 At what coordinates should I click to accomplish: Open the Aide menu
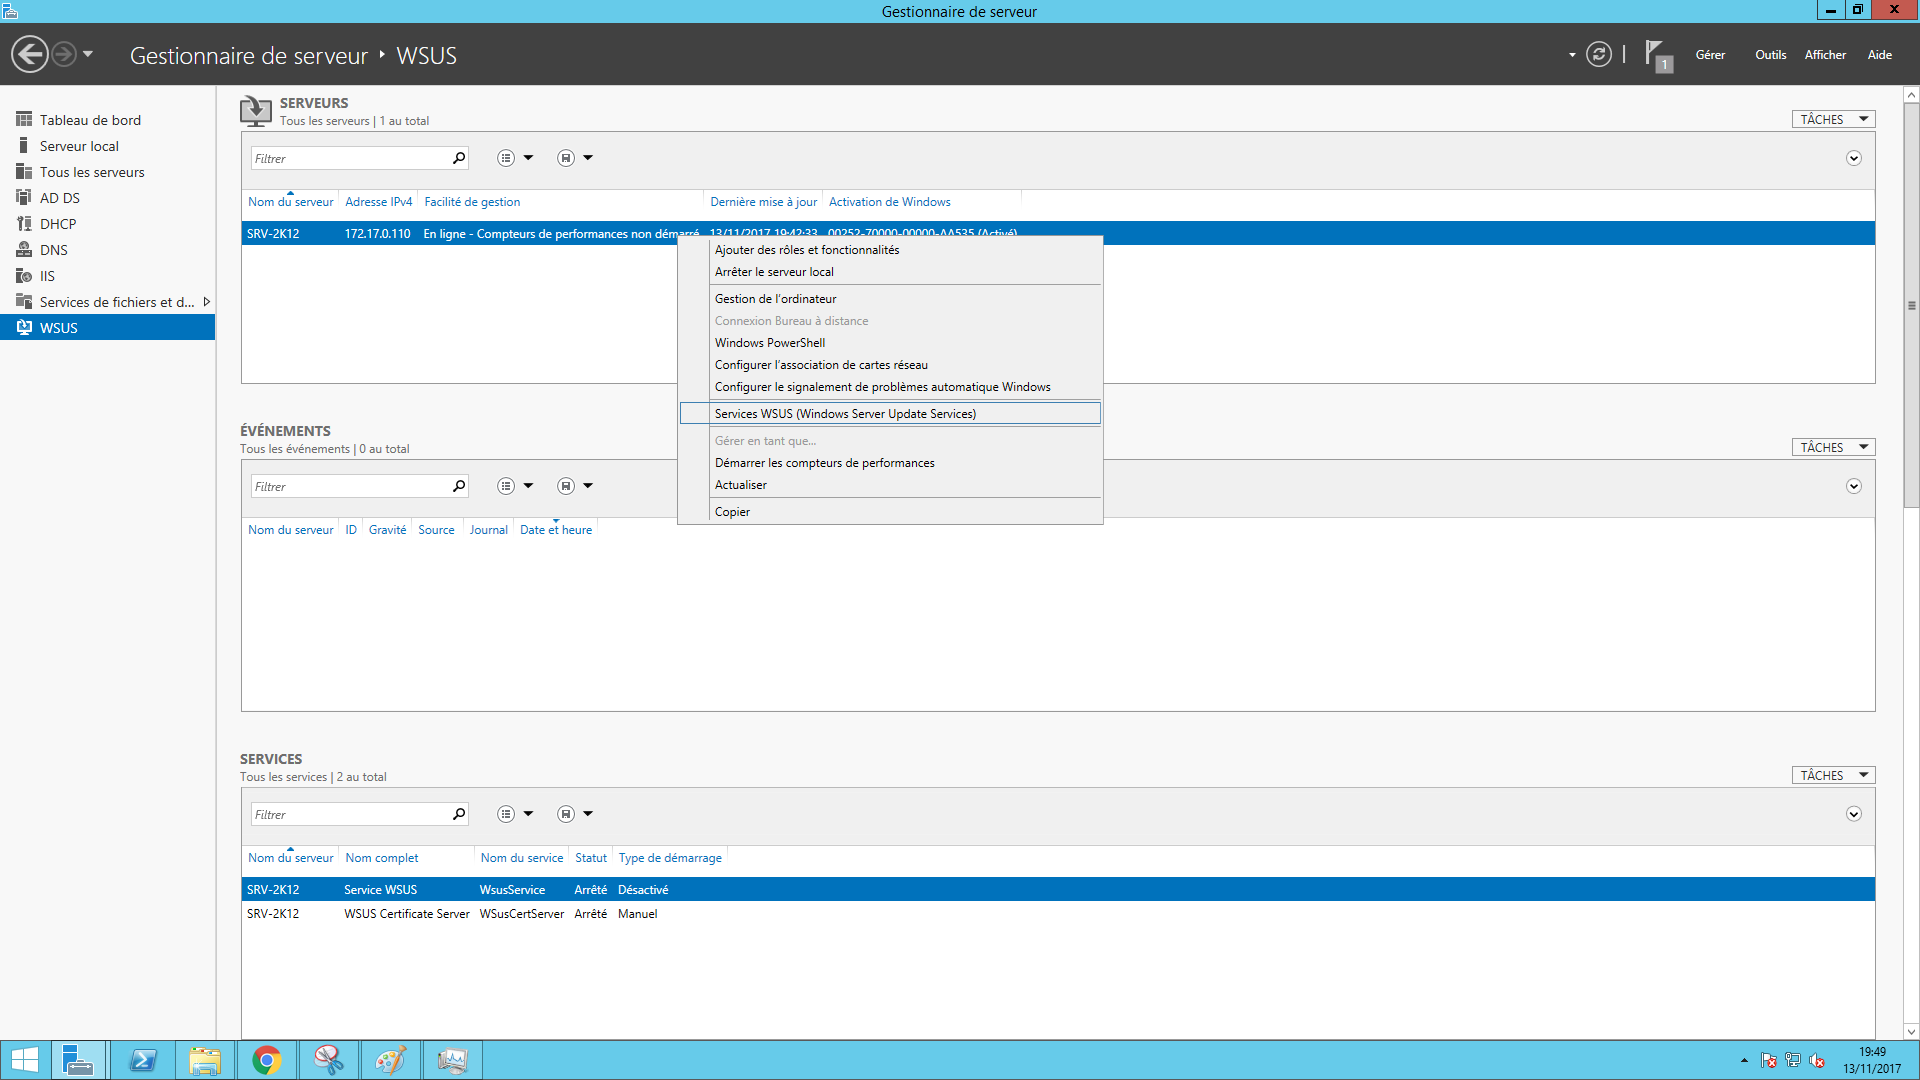[1879, 55]
